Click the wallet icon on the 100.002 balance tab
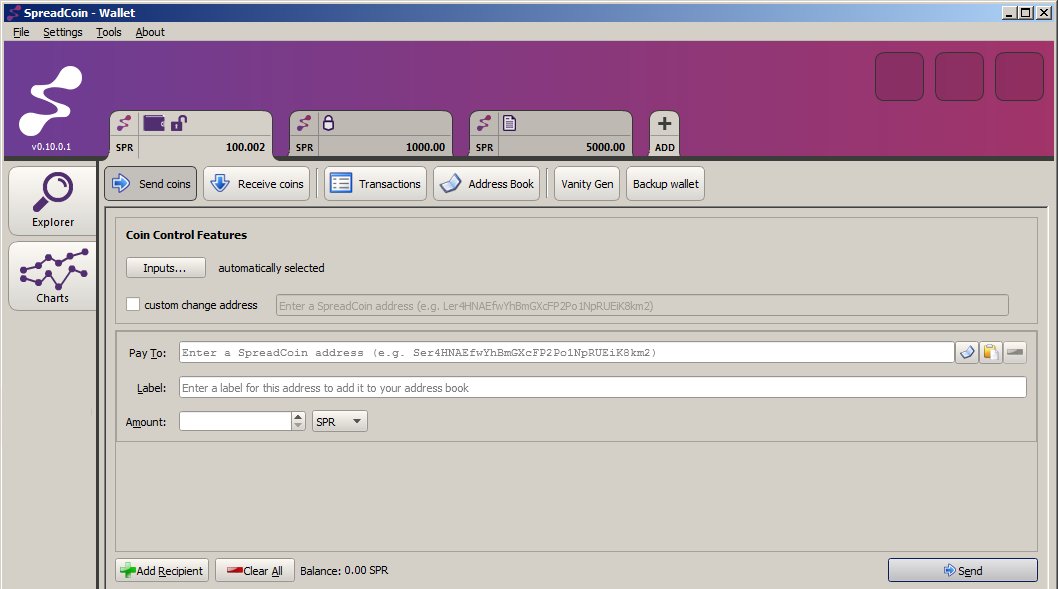This screenshot has height=589, width=1058. click(x=153, y=122)
